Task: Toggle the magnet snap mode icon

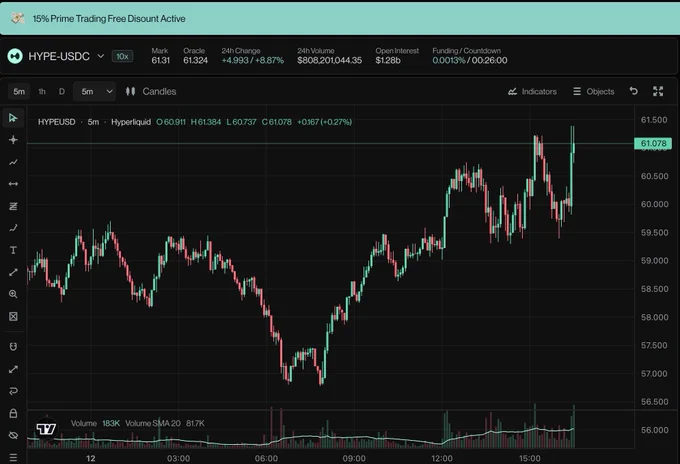Action: (x=13, y=346)
